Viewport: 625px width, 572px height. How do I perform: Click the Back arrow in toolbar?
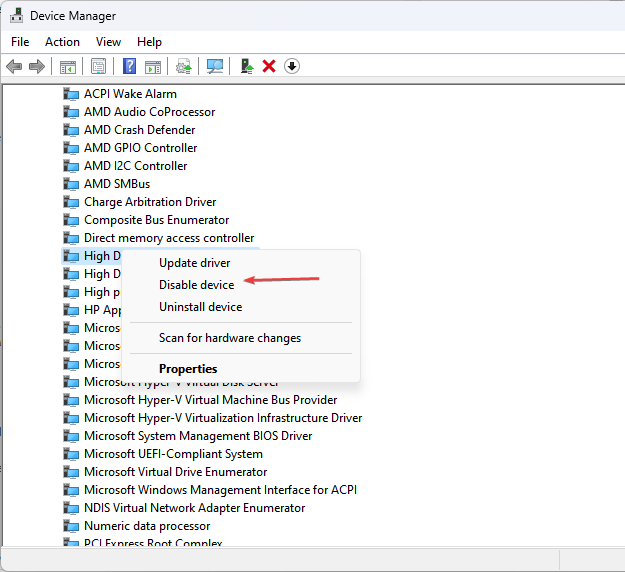(14, 66)
